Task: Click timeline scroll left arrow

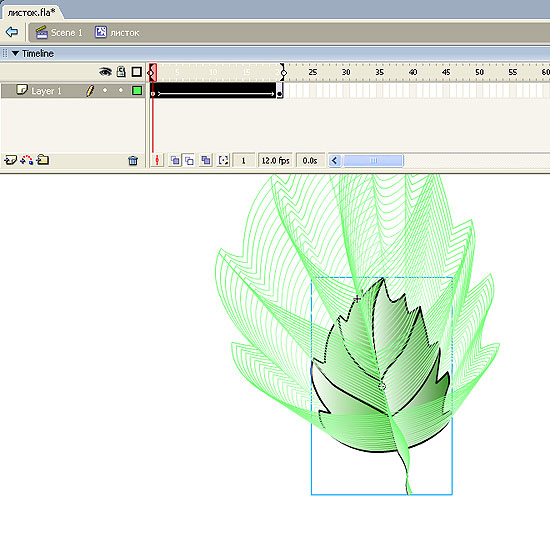Action: pyautogui.click(x=335, y=161)
